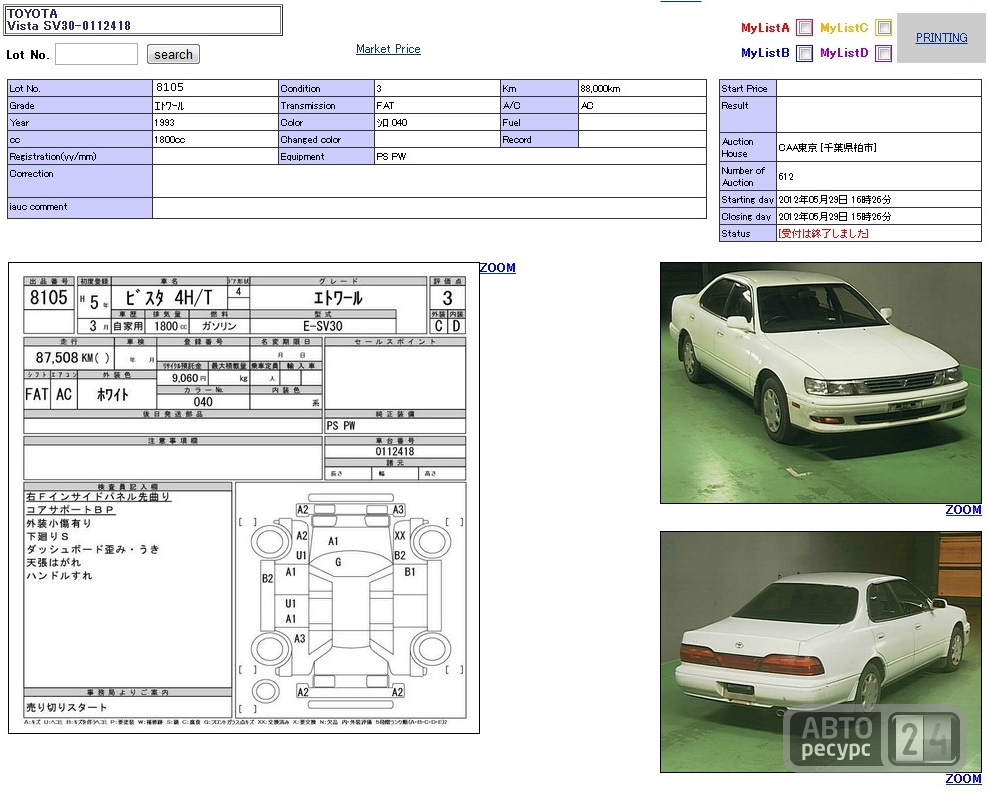The width and height of the screenshot is (987, 793).
Task: Select the year value 1993
Action: coord(164,123)
